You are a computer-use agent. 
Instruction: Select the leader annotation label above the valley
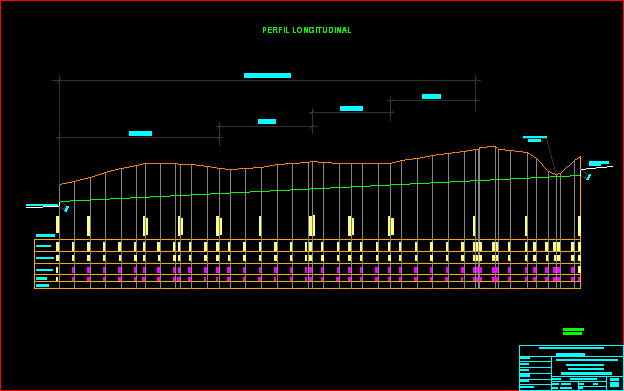tap(534, 139)
